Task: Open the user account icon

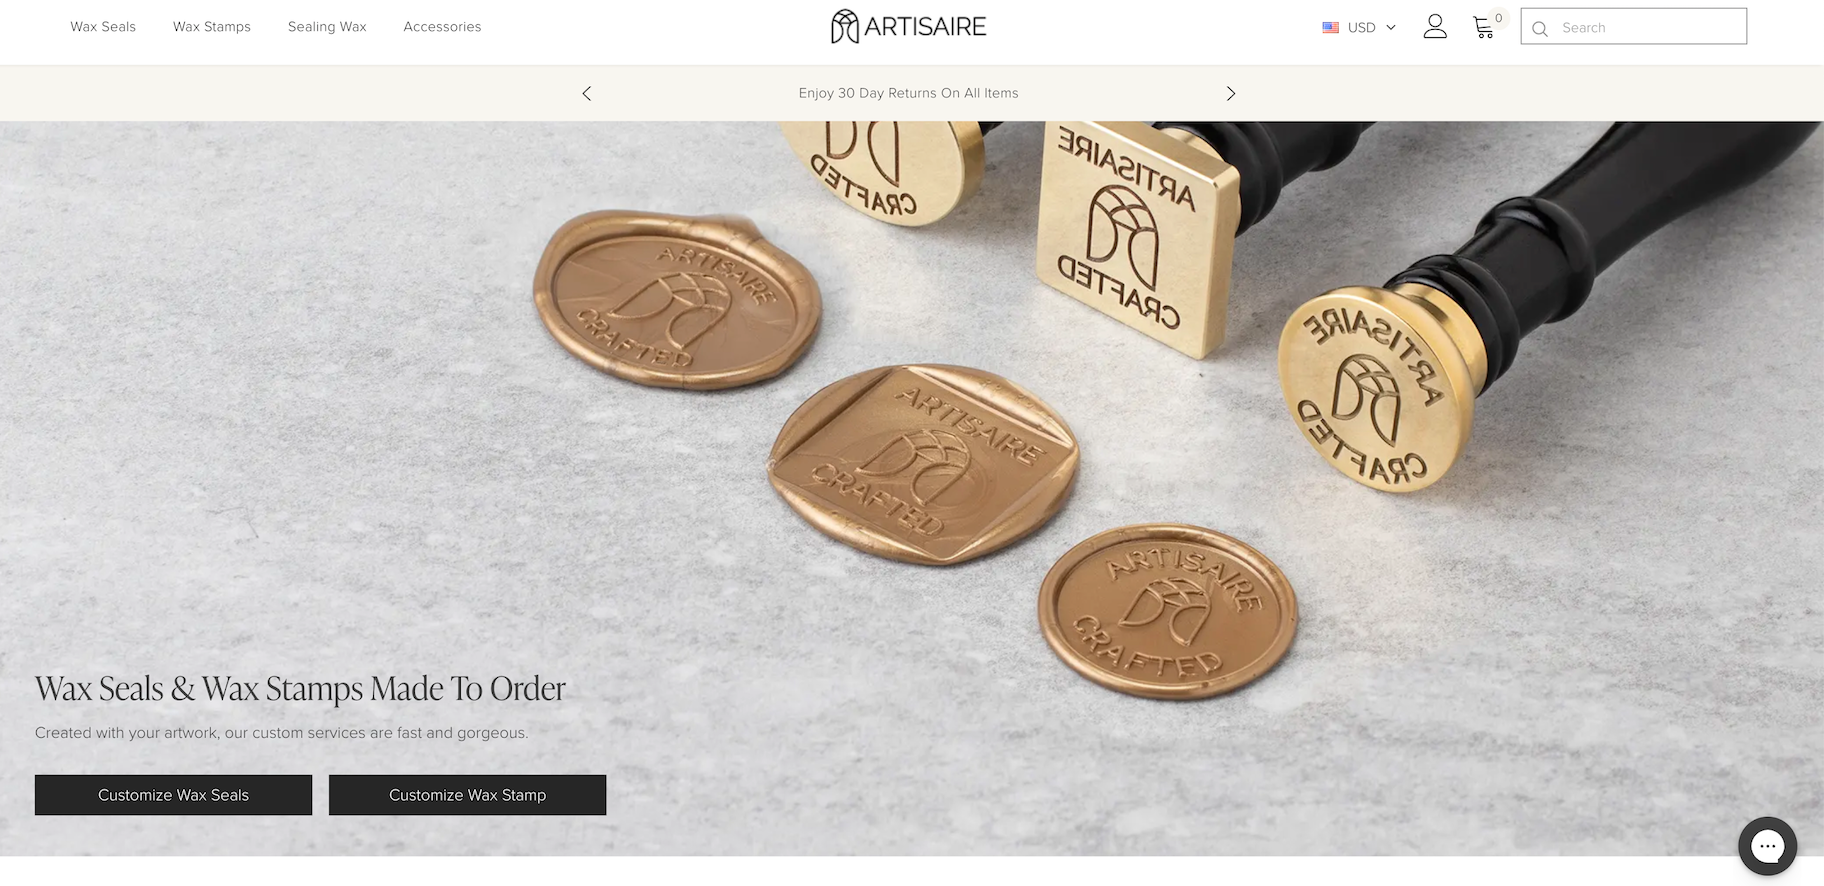Action: click(x=1435, y=27)
